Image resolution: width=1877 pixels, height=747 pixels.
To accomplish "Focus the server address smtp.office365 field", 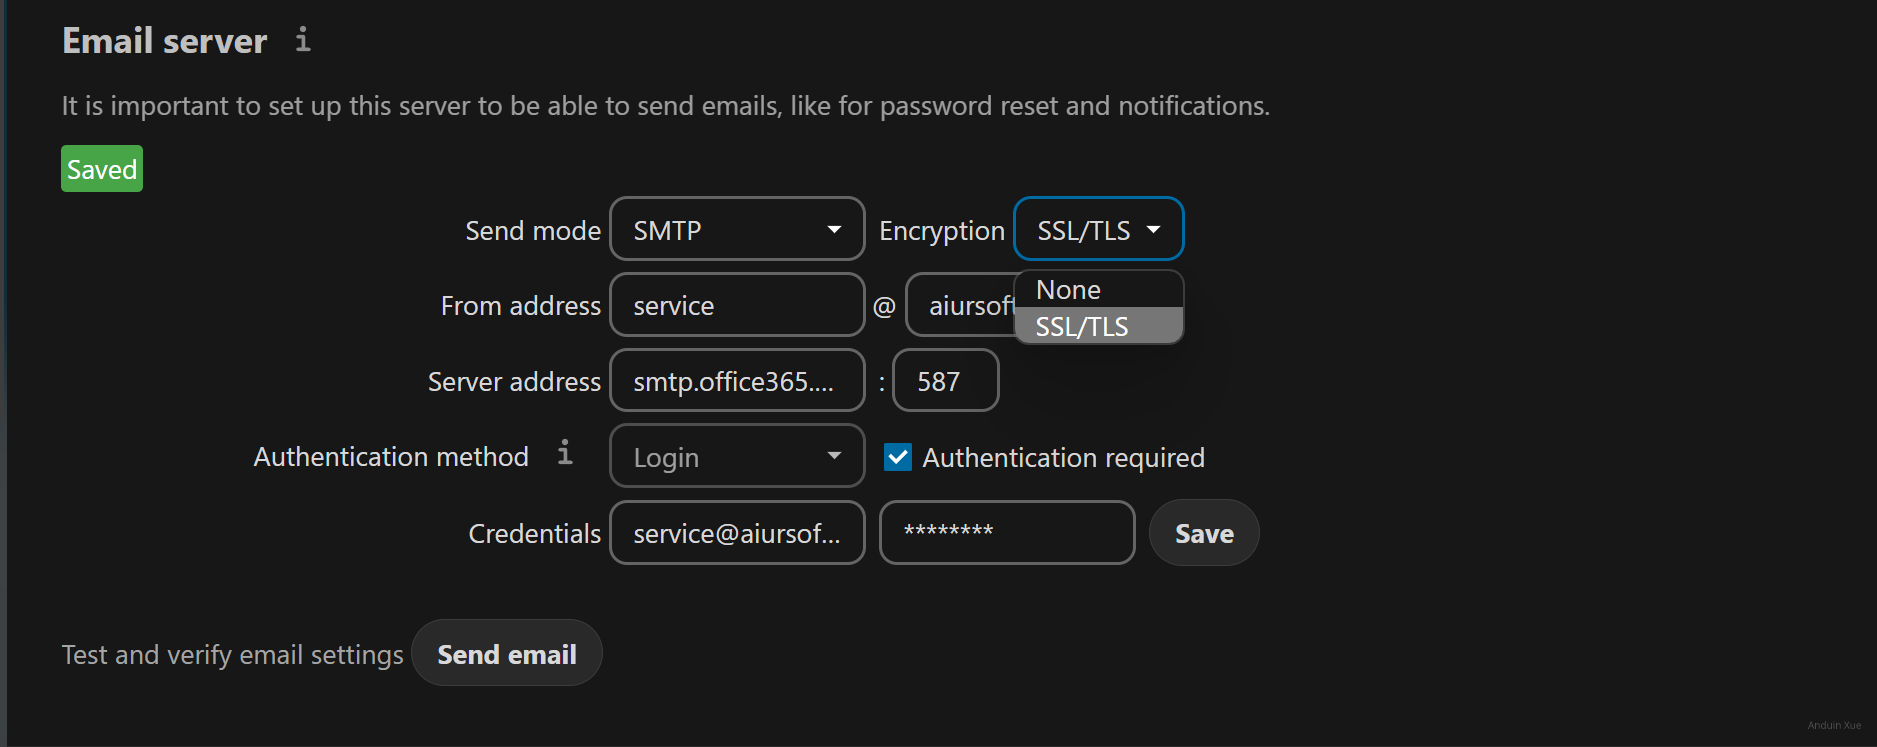I will (x=737, y=381).
